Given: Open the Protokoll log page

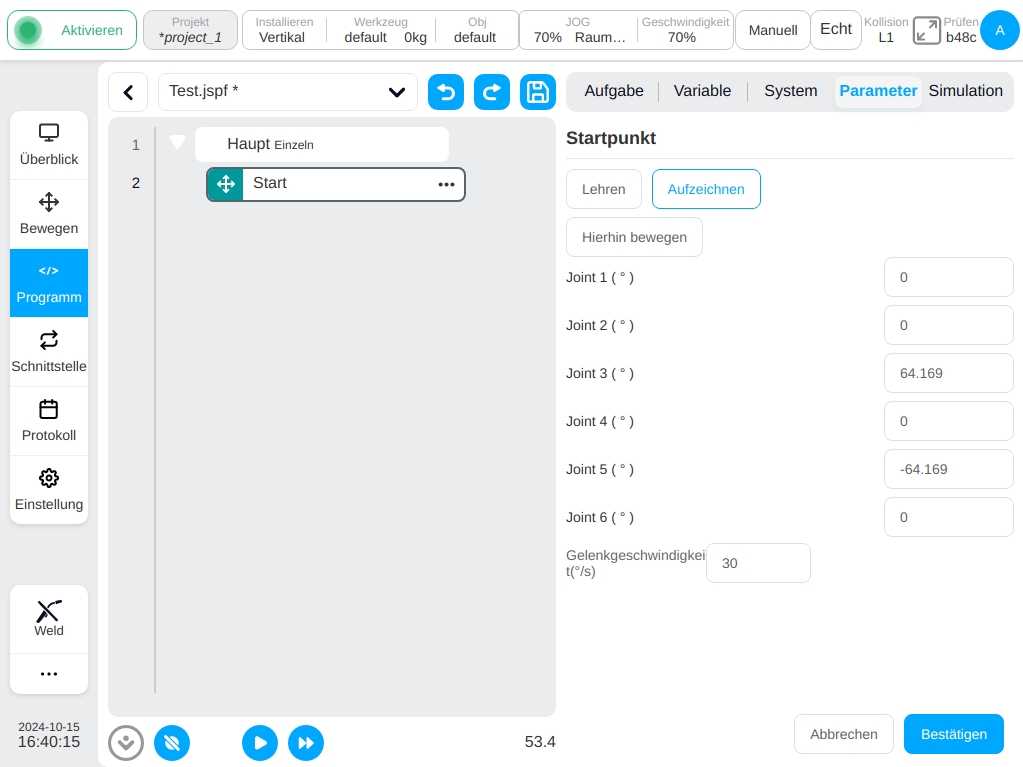Looking at the screenshot, I should [x=49, y=421].
